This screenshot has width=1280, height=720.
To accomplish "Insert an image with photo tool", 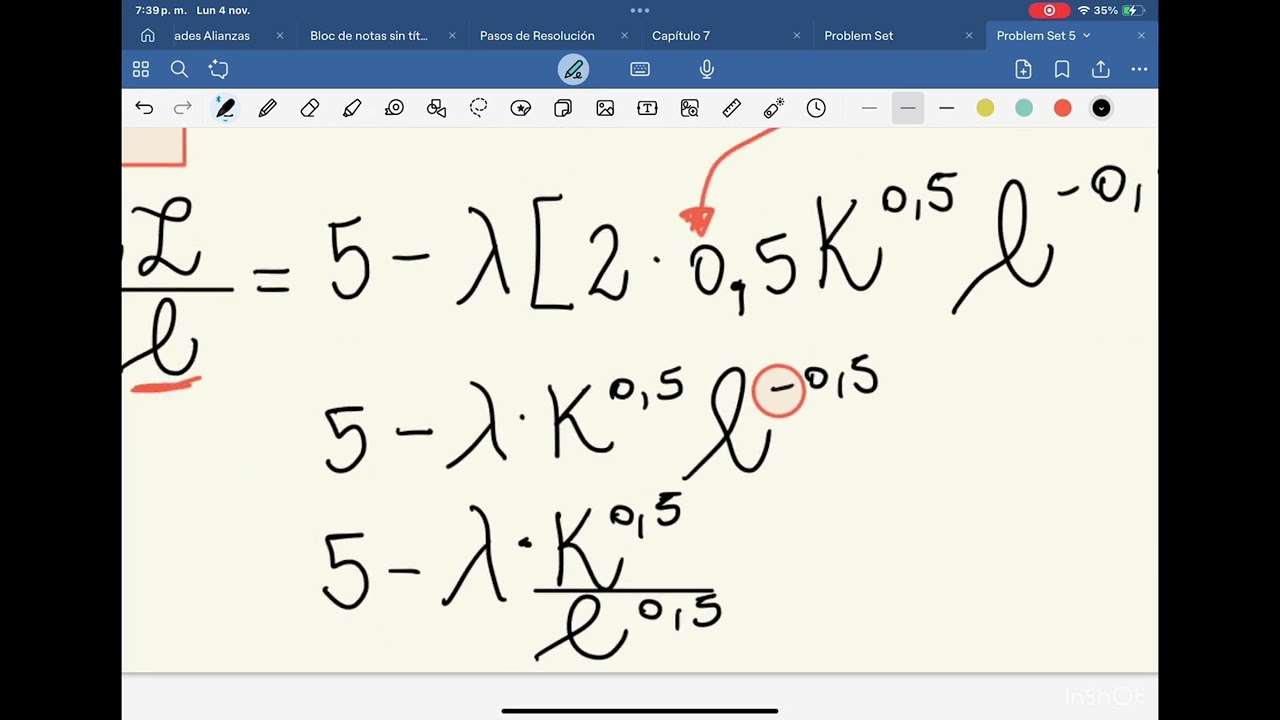I will pyautogui.click(x=605, y=108).
